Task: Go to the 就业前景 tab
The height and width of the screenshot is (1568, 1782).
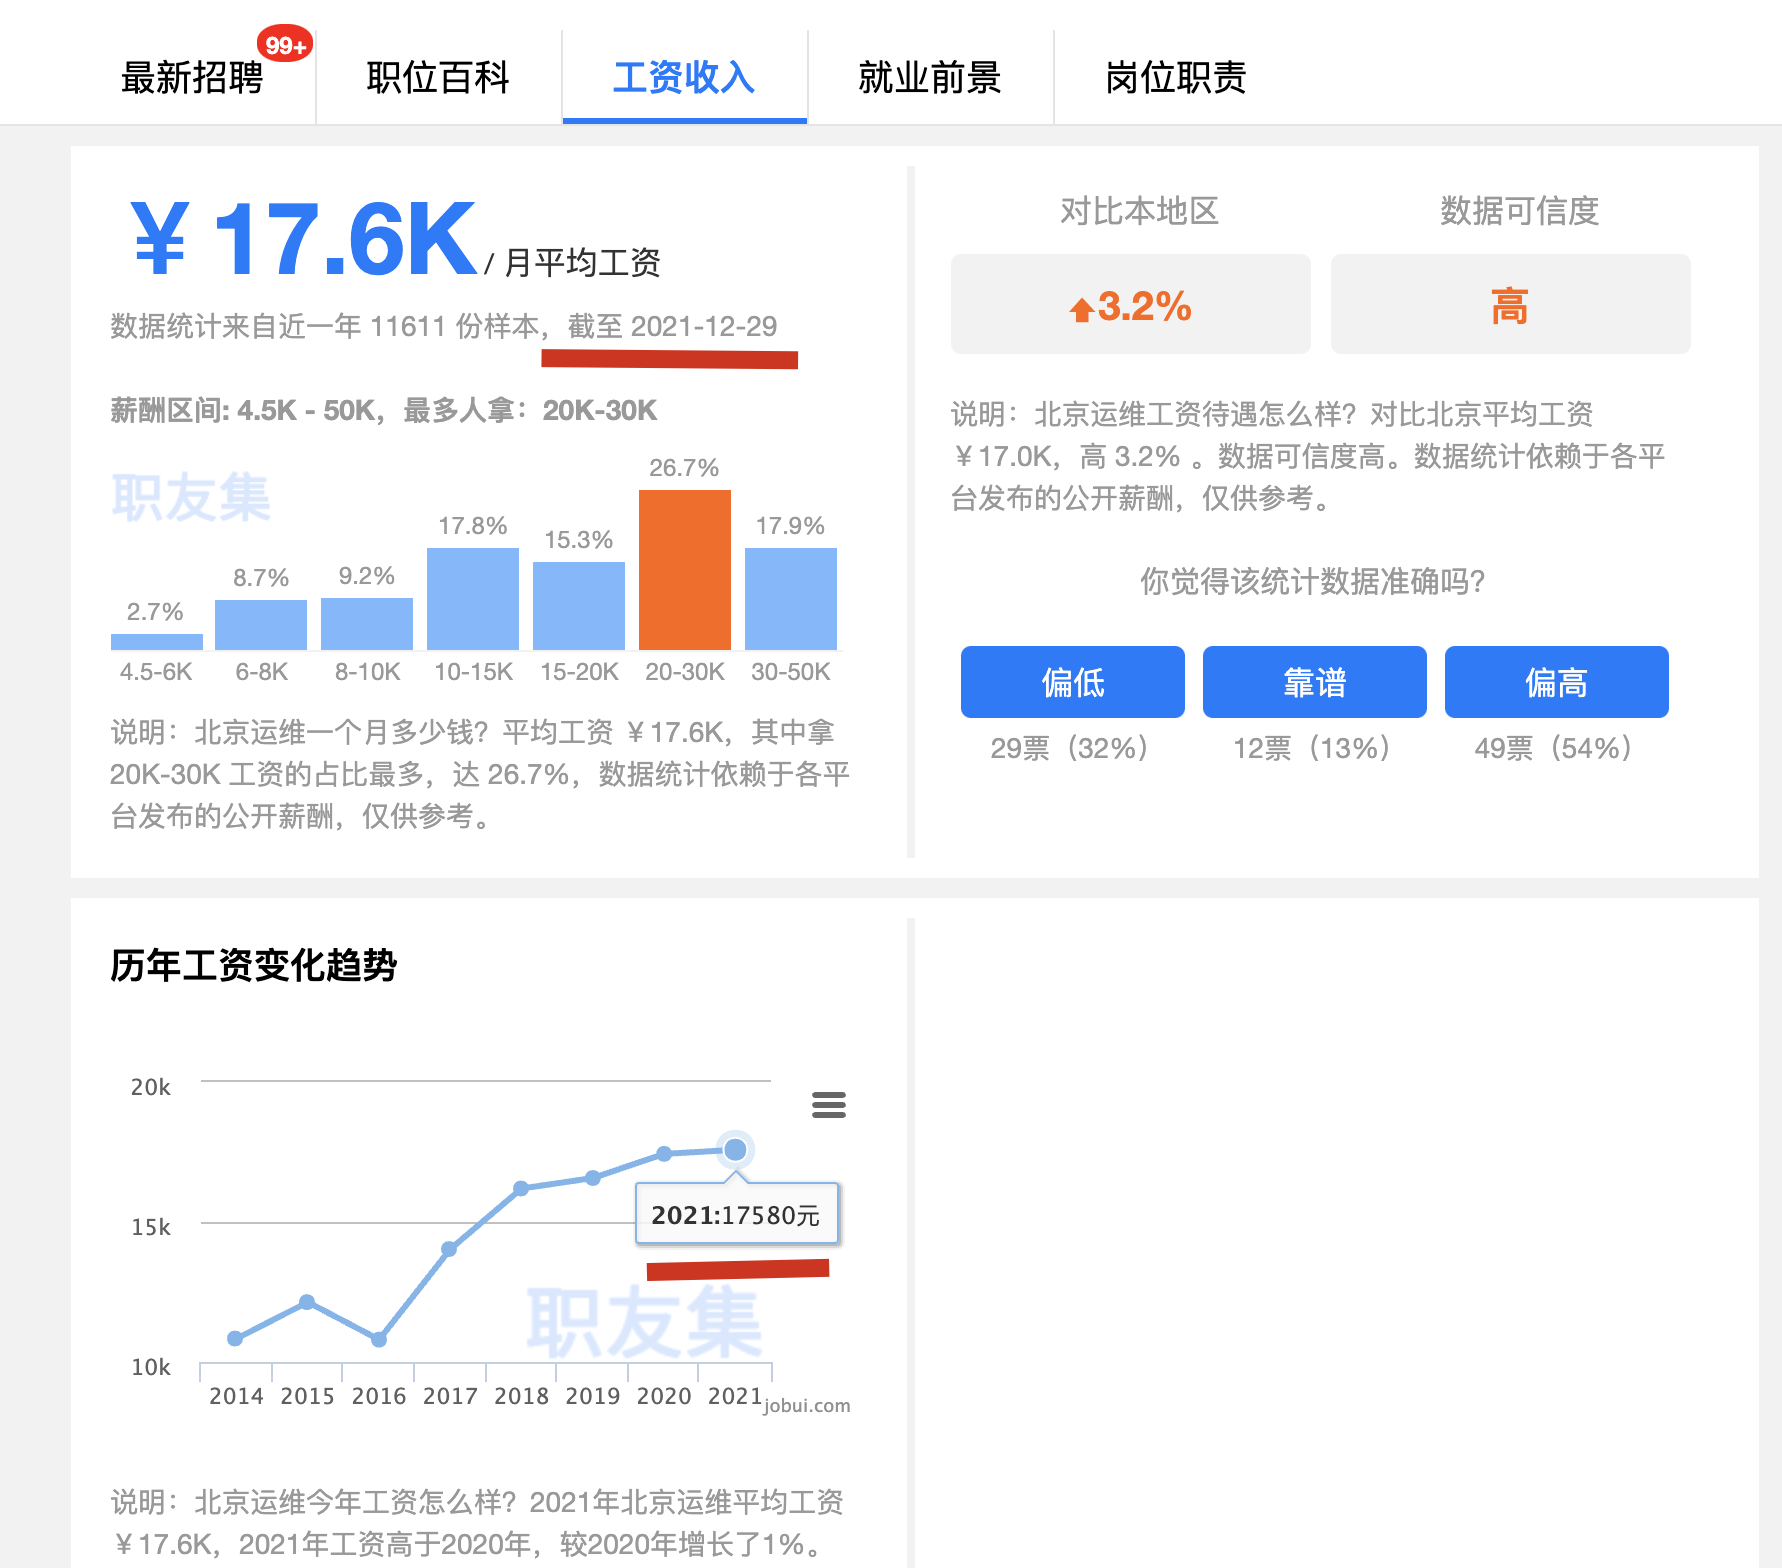Action: click(930, 78)
